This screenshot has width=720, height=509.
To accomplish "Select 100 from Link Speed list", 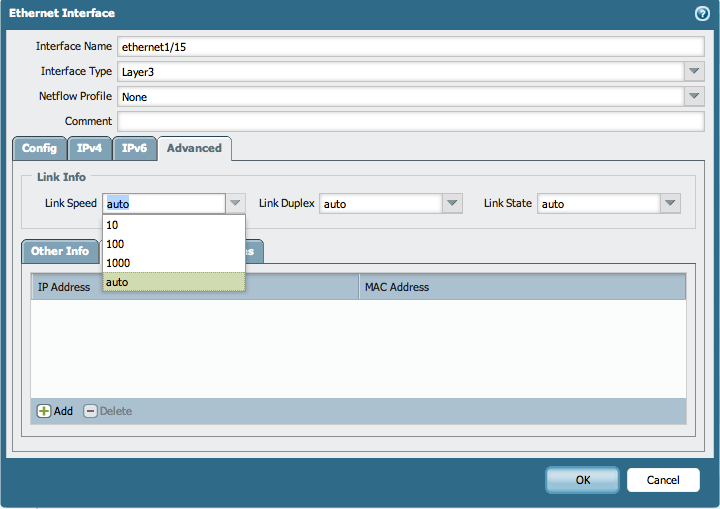I will point(173,244).
